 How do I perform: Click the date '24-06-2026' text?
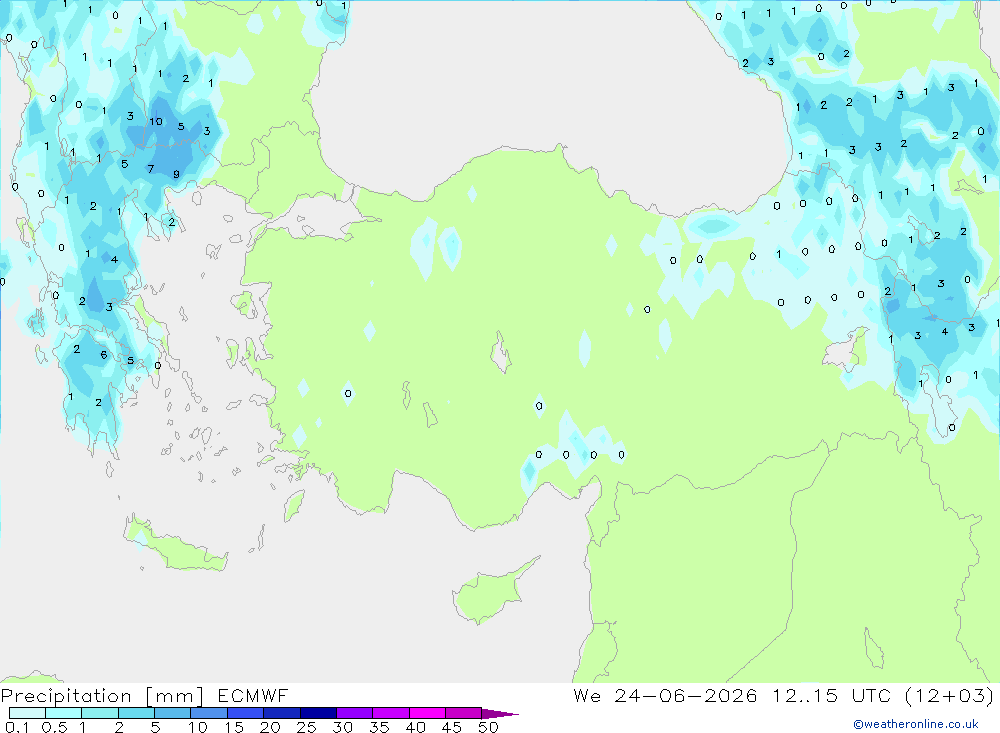tap(686, 695)
